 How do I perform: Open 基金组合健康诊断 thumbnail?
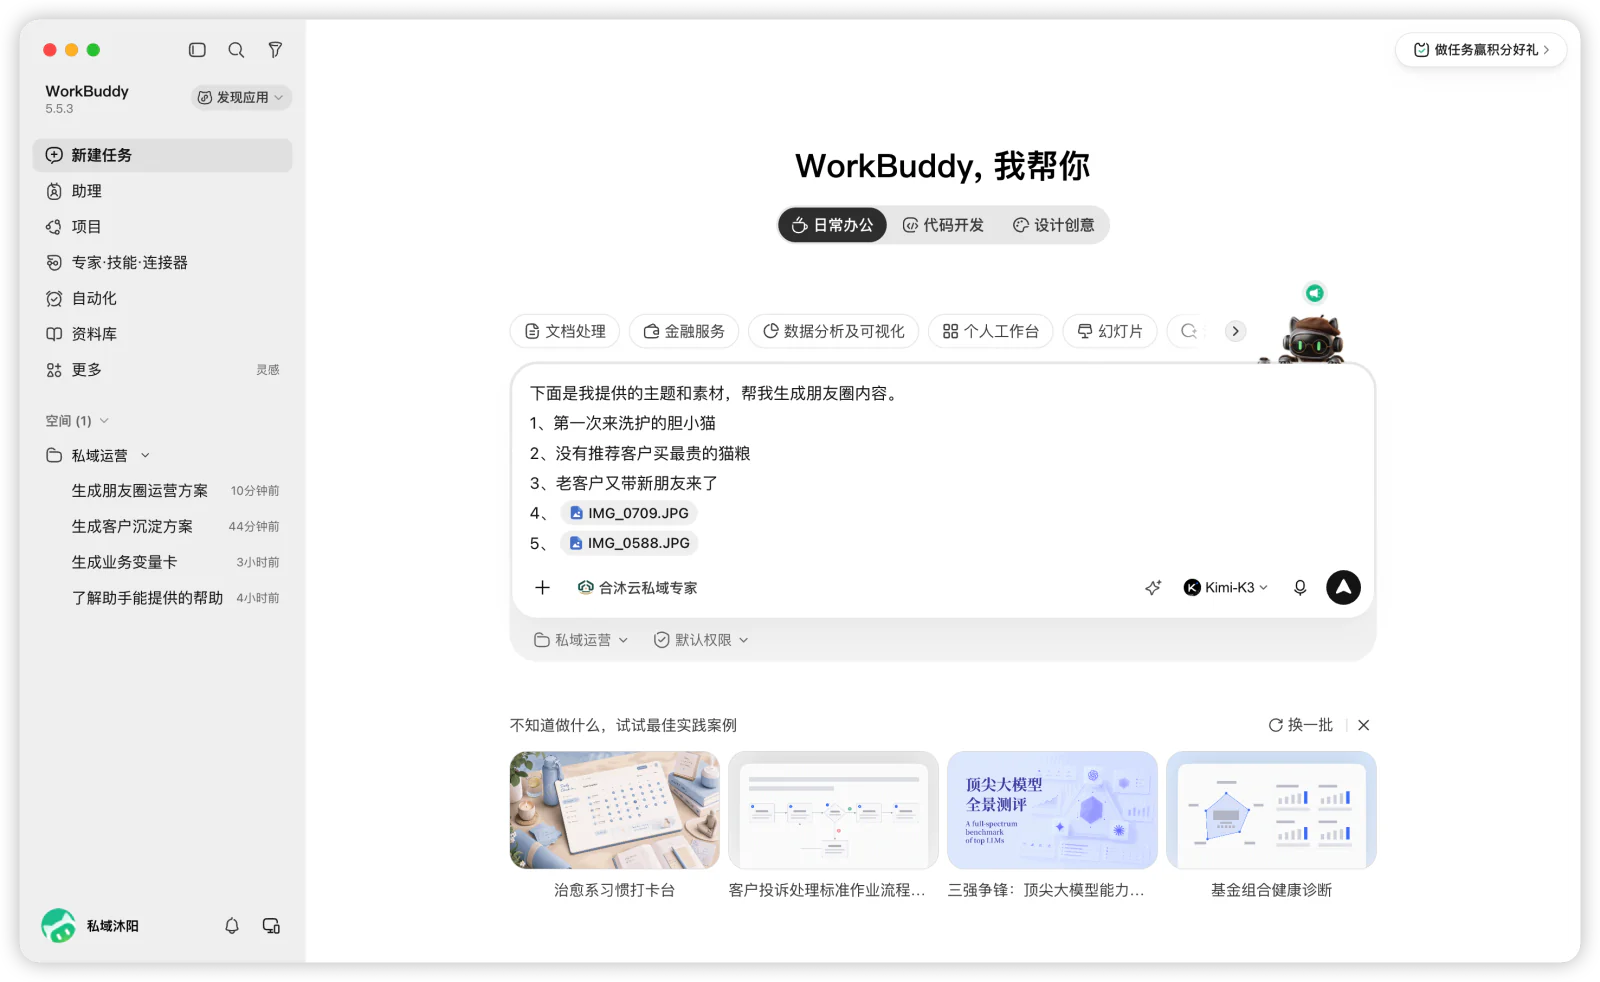pos(1271,810)
